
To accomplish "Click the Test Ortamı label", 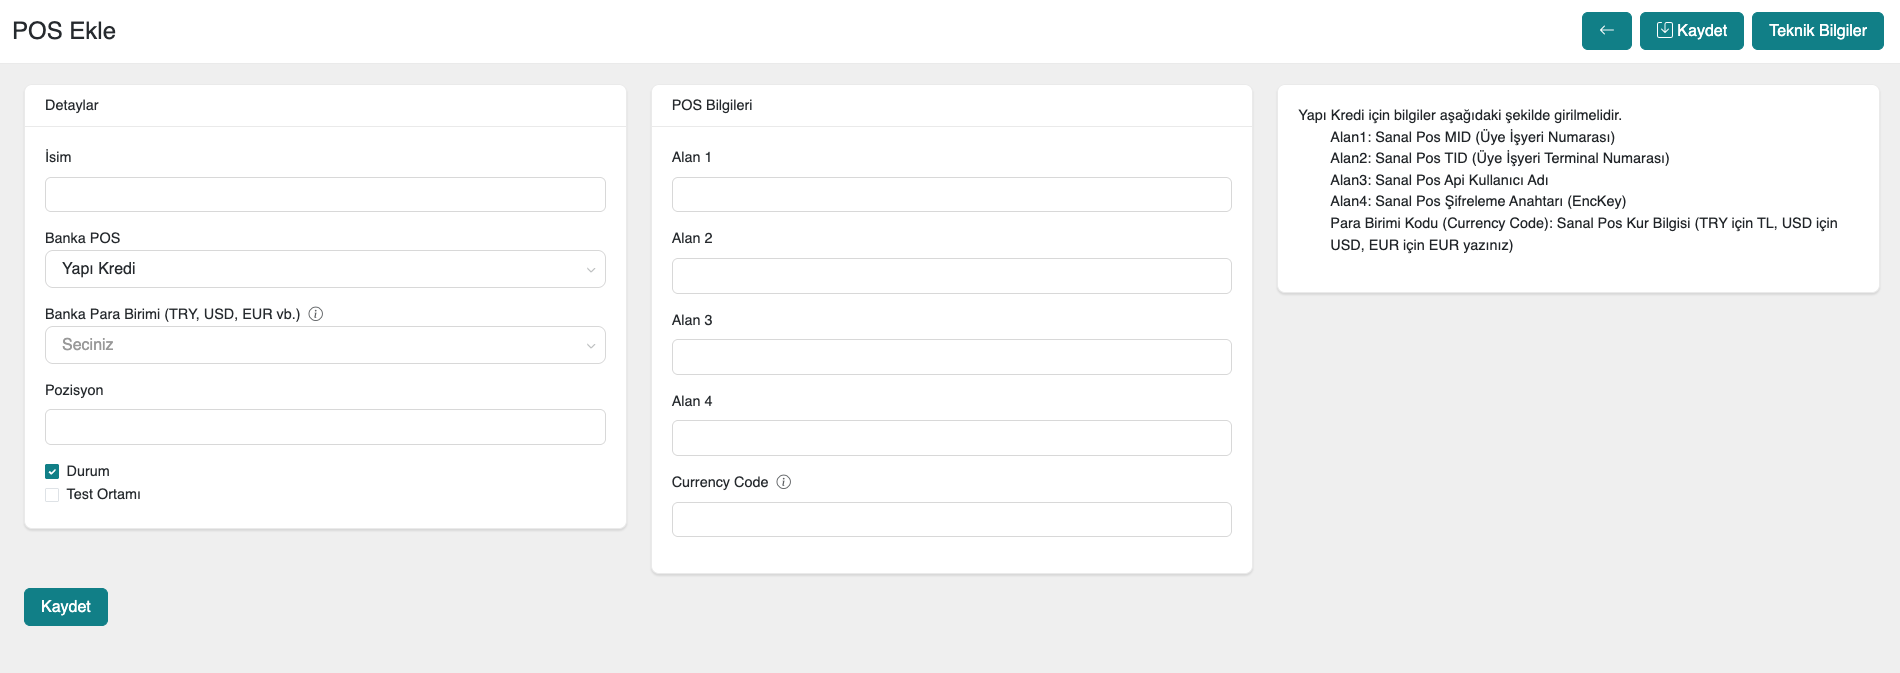I will [x=103, y=495].
